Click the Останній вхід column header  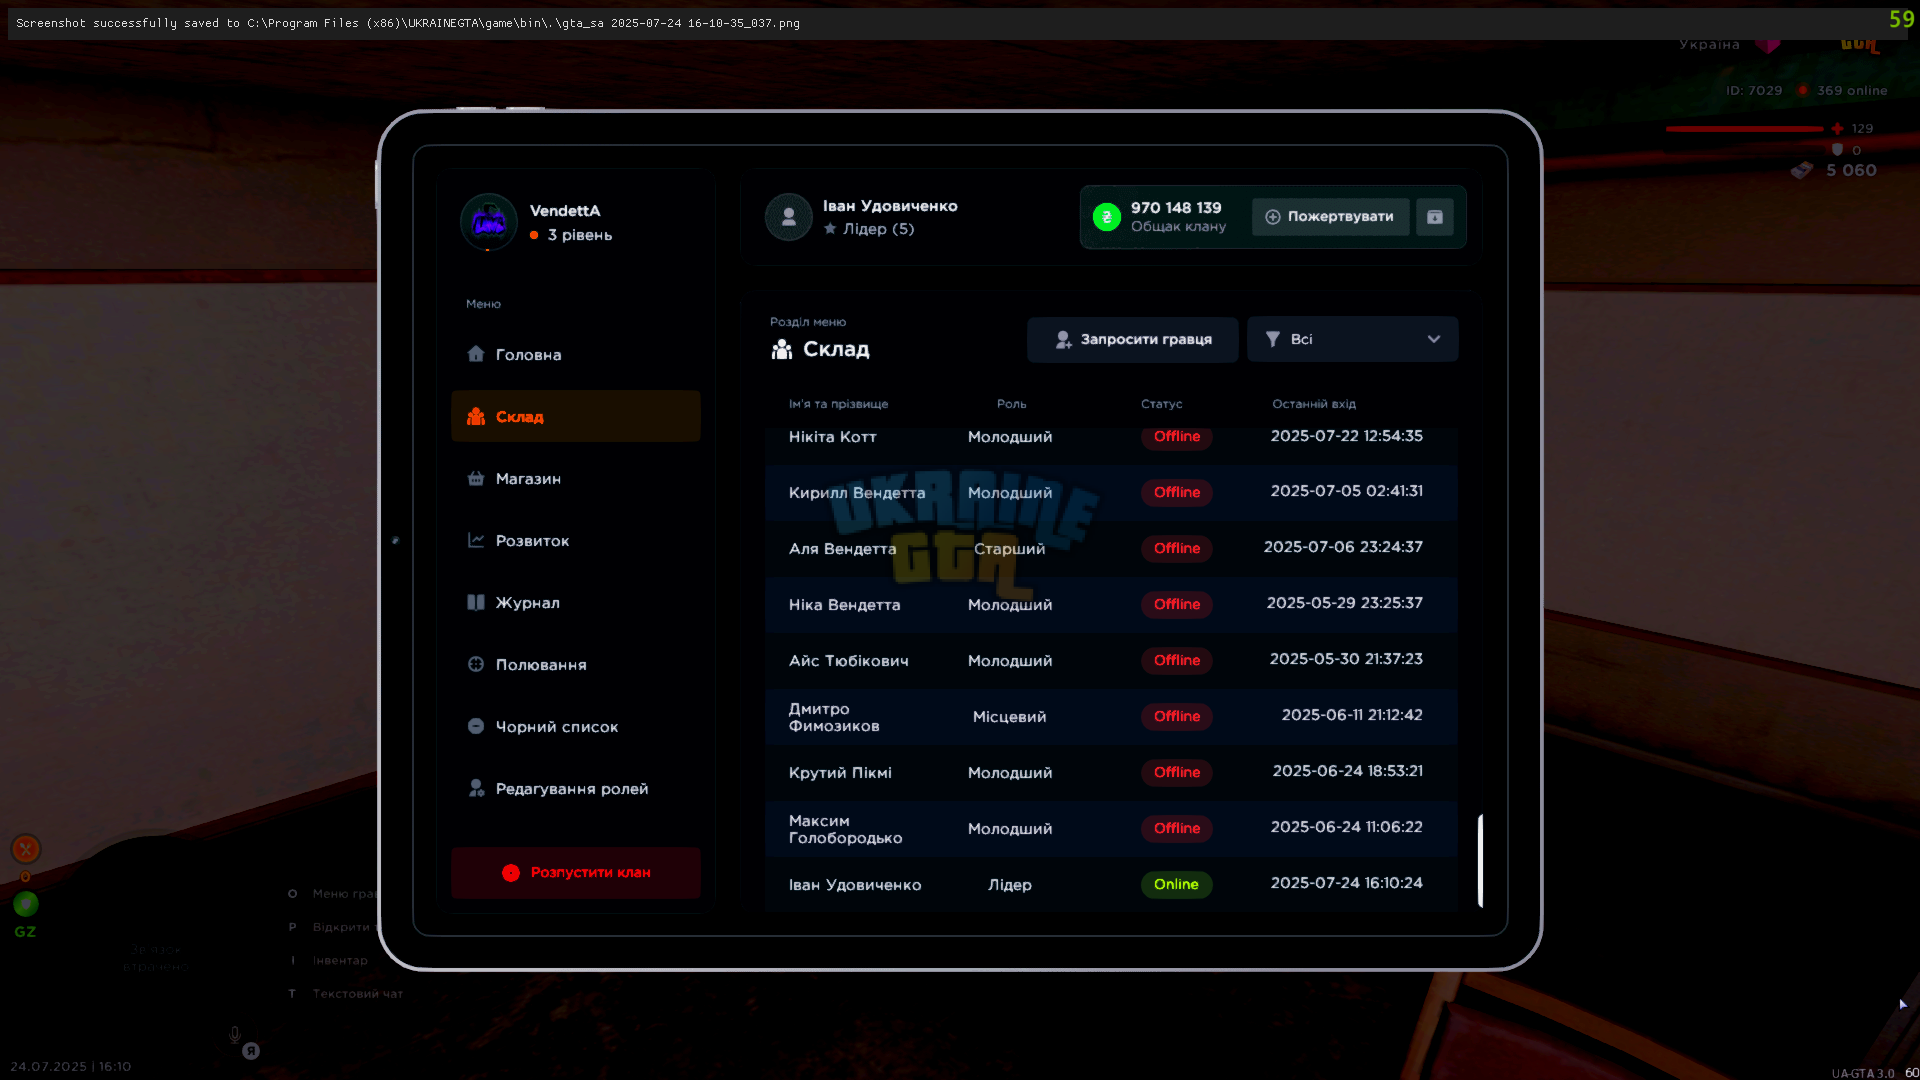click(1314, 404)
